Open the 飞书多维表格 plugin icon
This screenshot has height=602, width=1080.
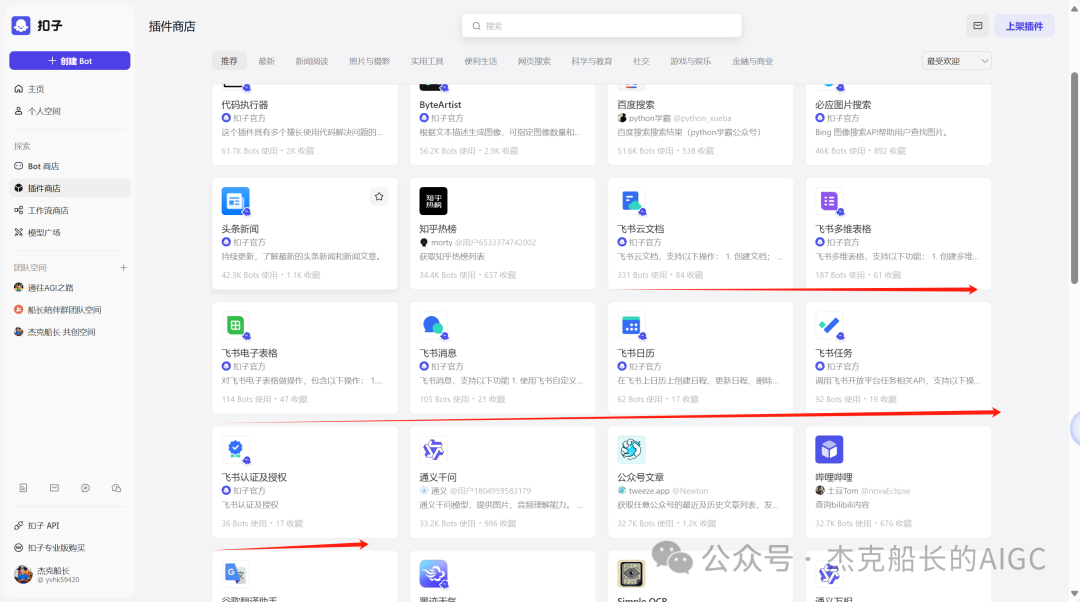coord(829,201)
